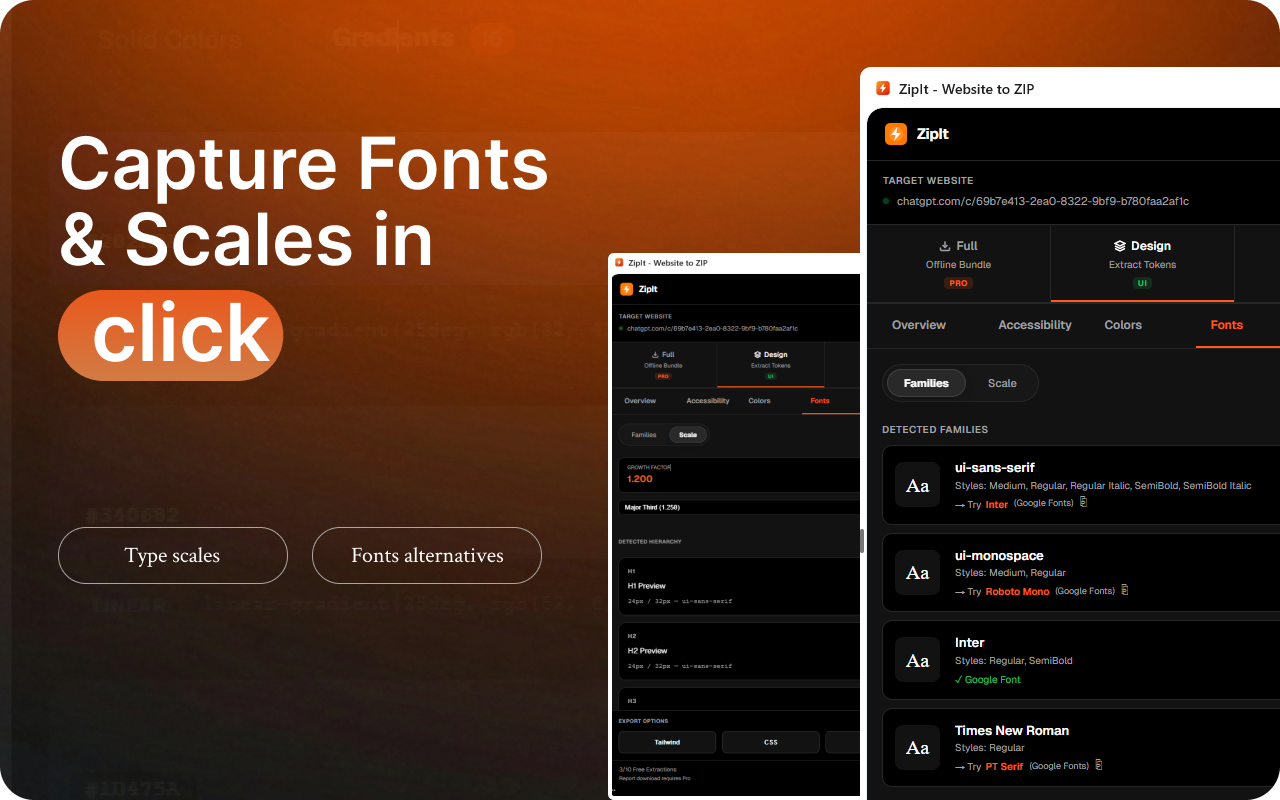1280x800 pixels.
Task: Click the CSS export button
Action: 771,742
